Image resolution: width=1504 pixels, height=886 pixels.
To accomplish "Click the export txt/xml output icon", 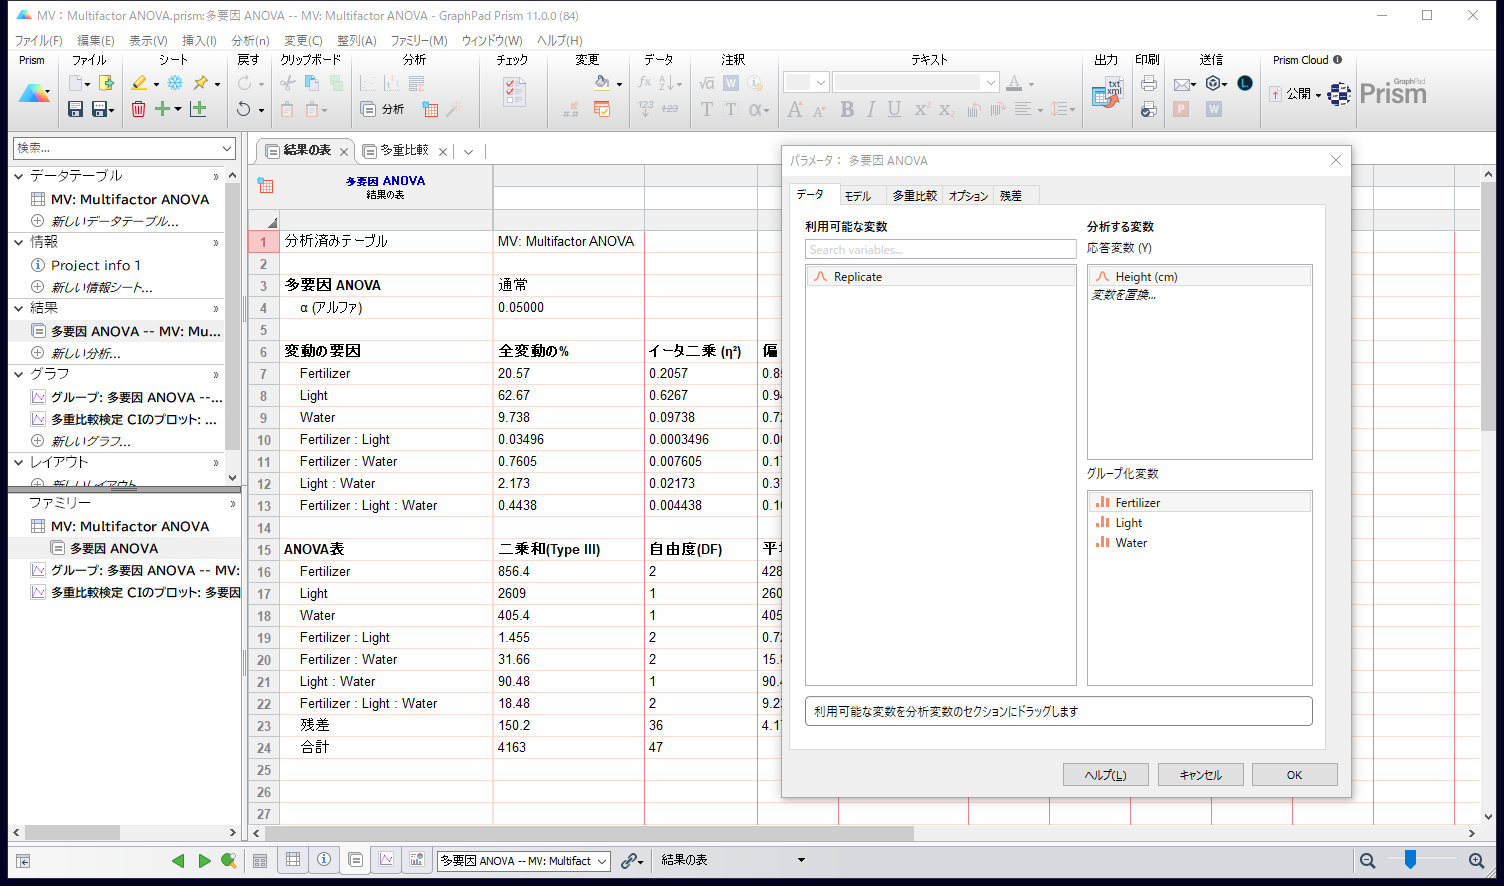I will (1106, 94).
